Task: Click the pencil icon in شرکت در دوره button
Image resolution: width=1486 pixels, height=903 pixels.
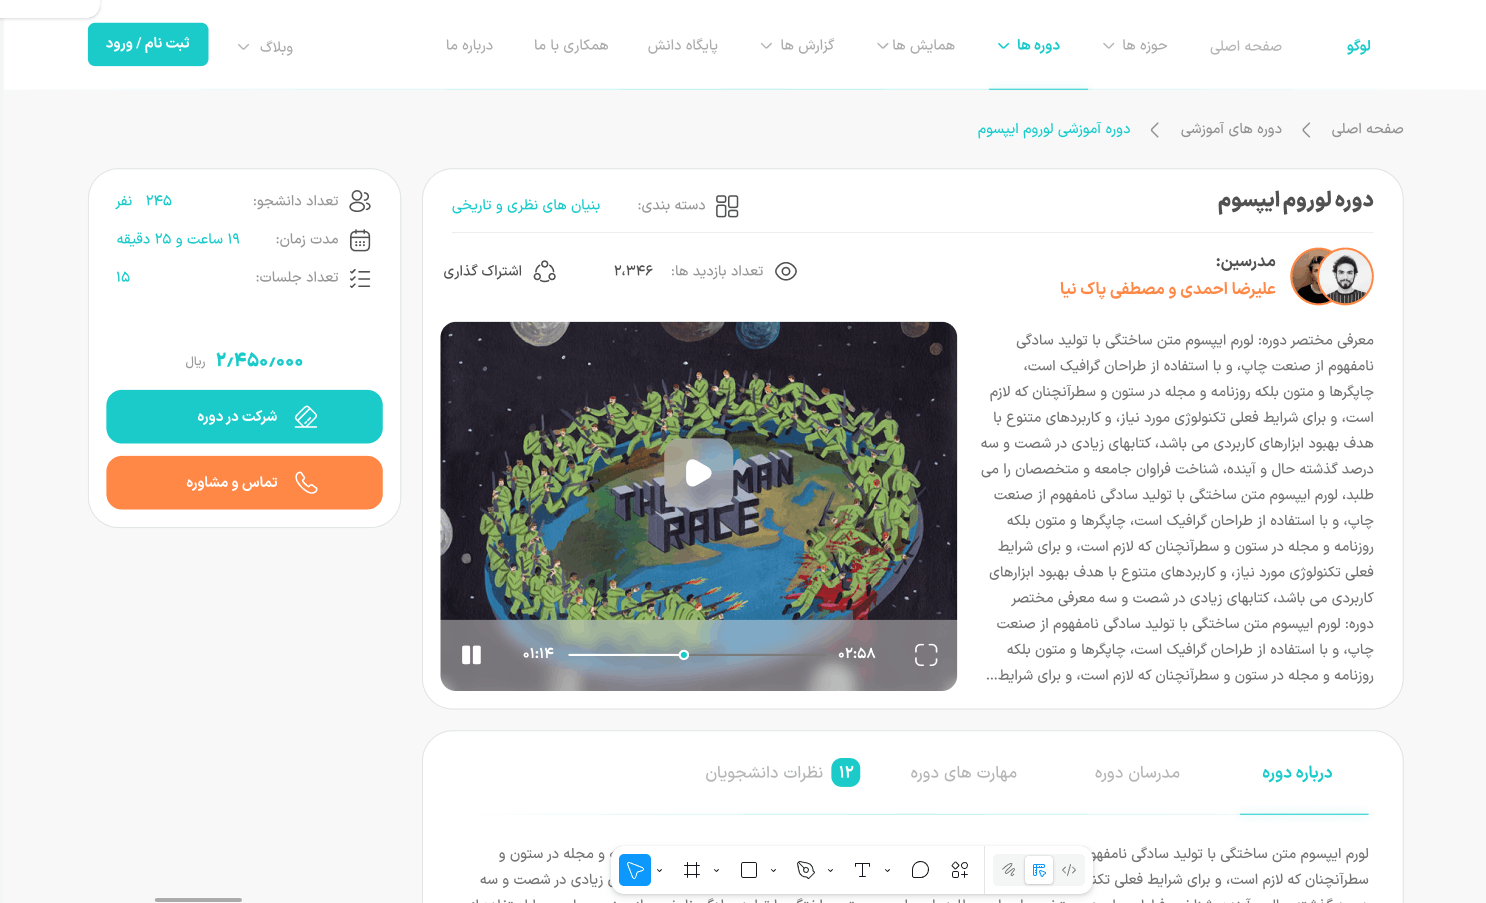Action: tap(306, 417)
